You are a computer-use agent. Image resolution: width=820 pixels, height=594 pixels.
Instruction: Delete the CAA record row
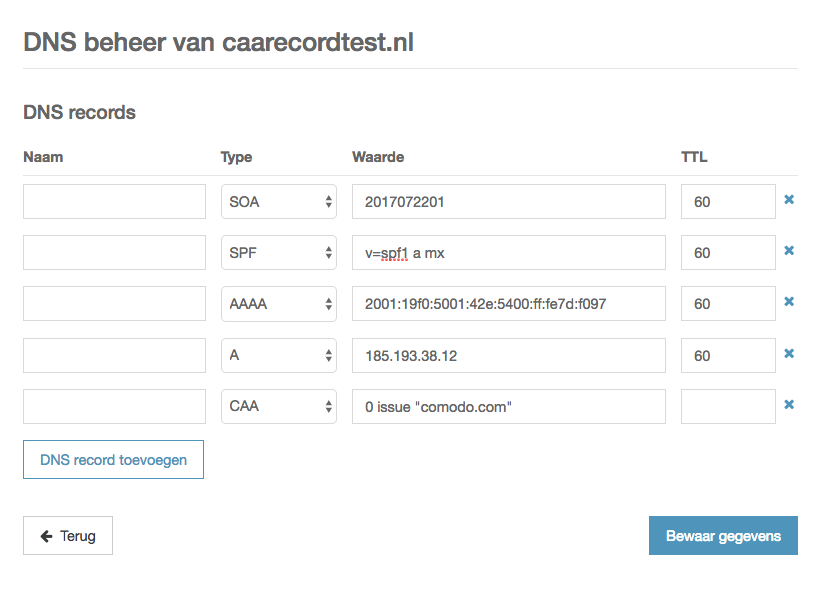[x=789, y=405]
